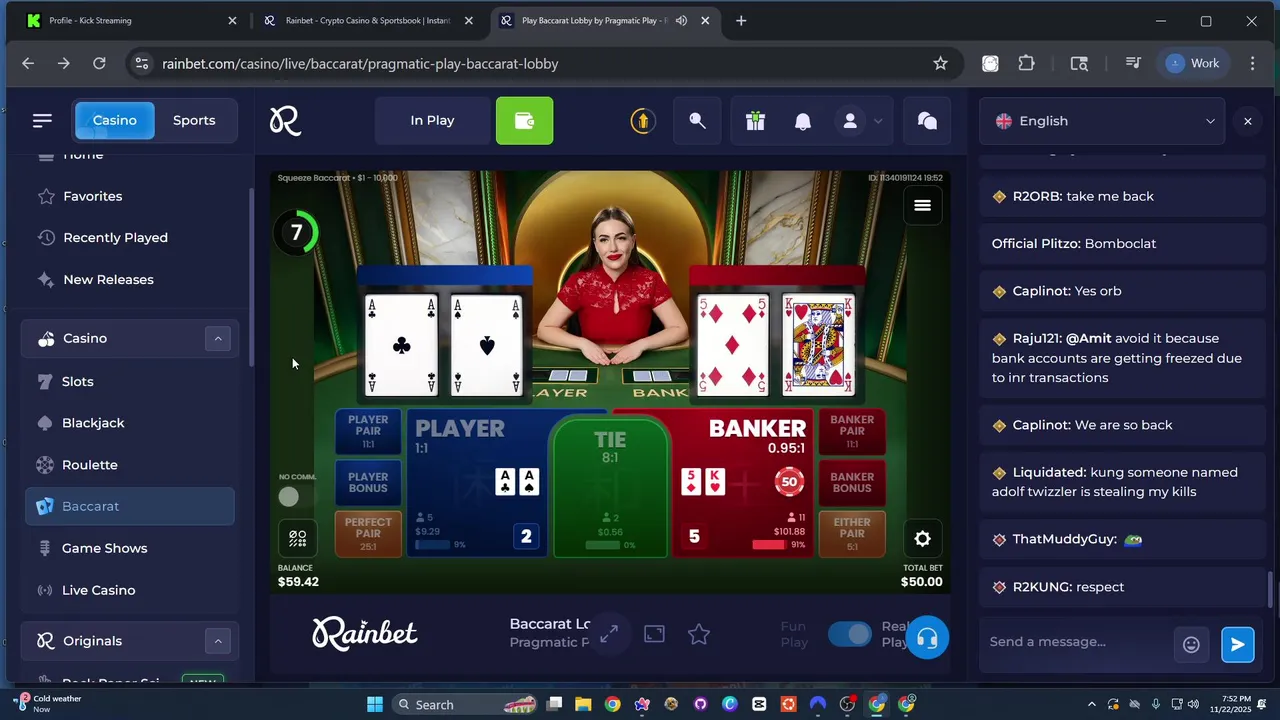Open the search magnifier in header
This screenshot has height=720, width=1280.
point(697,121)
